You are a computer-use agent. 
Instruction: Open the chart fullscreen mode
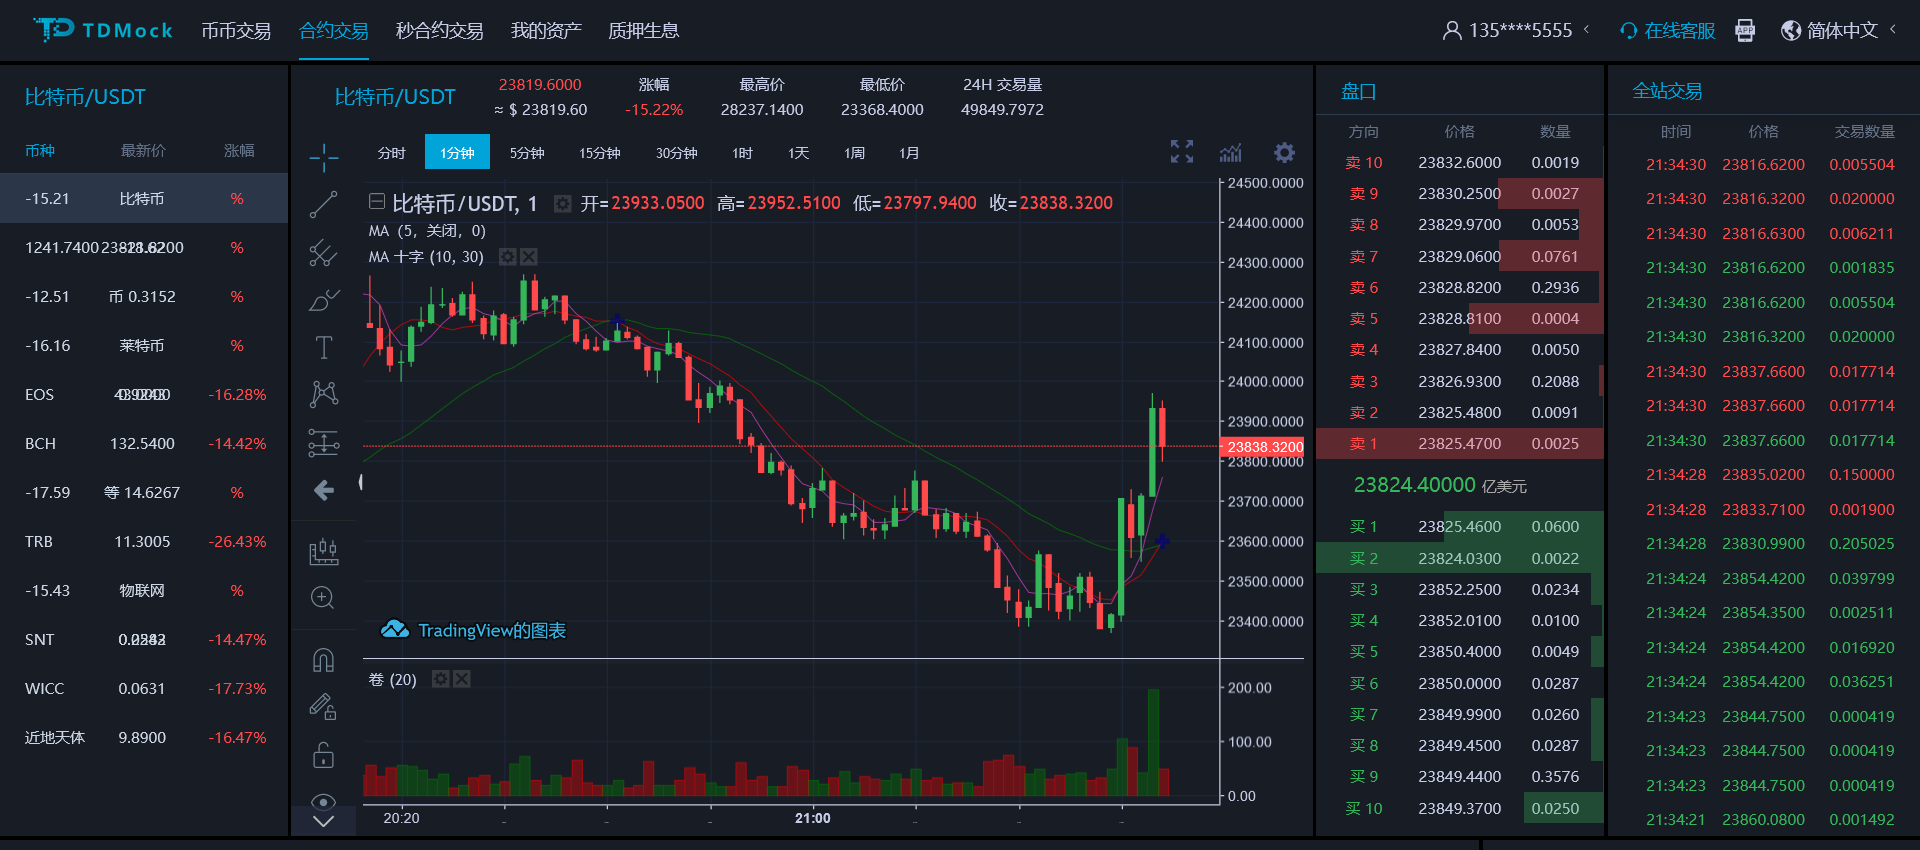pos(1182,152)
